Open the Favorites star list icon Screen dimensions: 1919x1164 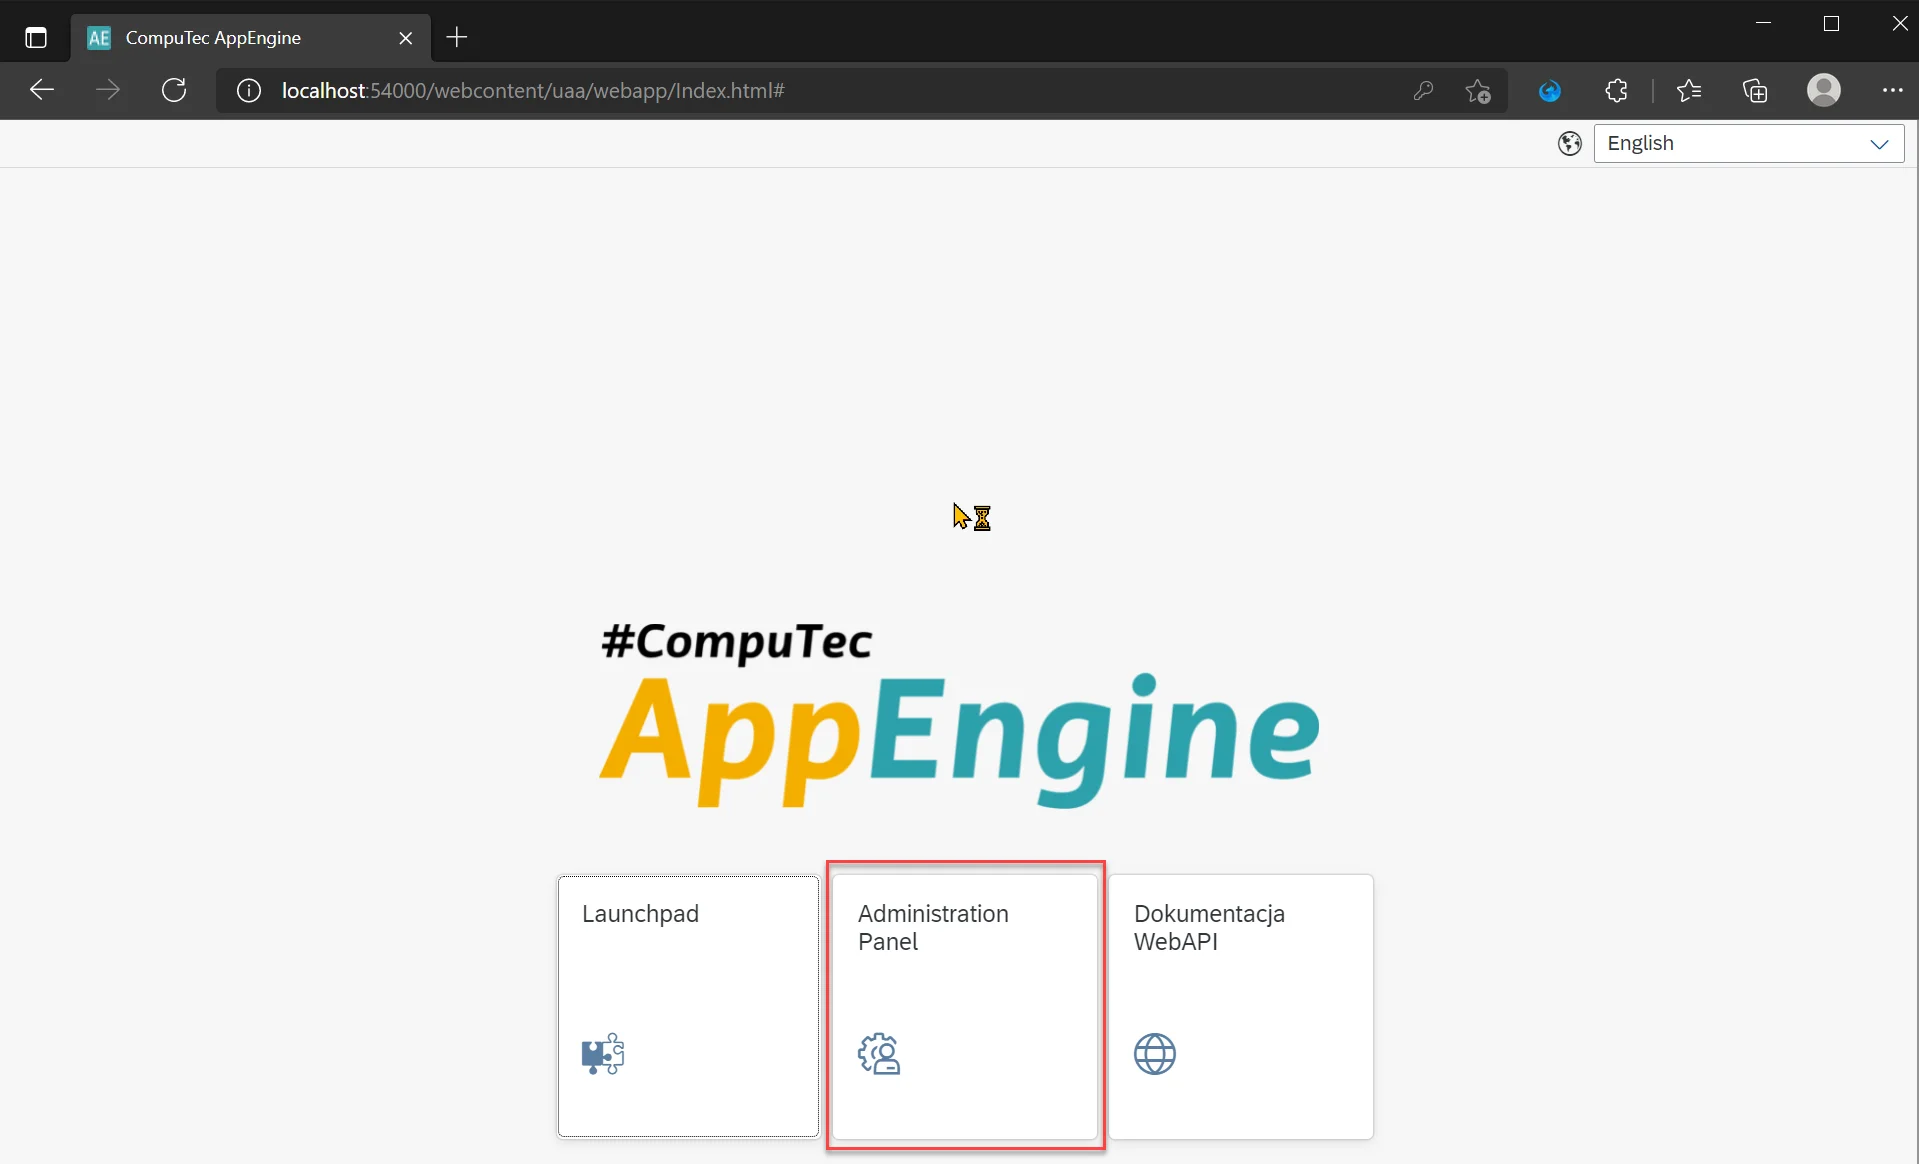click(1689, 91)
